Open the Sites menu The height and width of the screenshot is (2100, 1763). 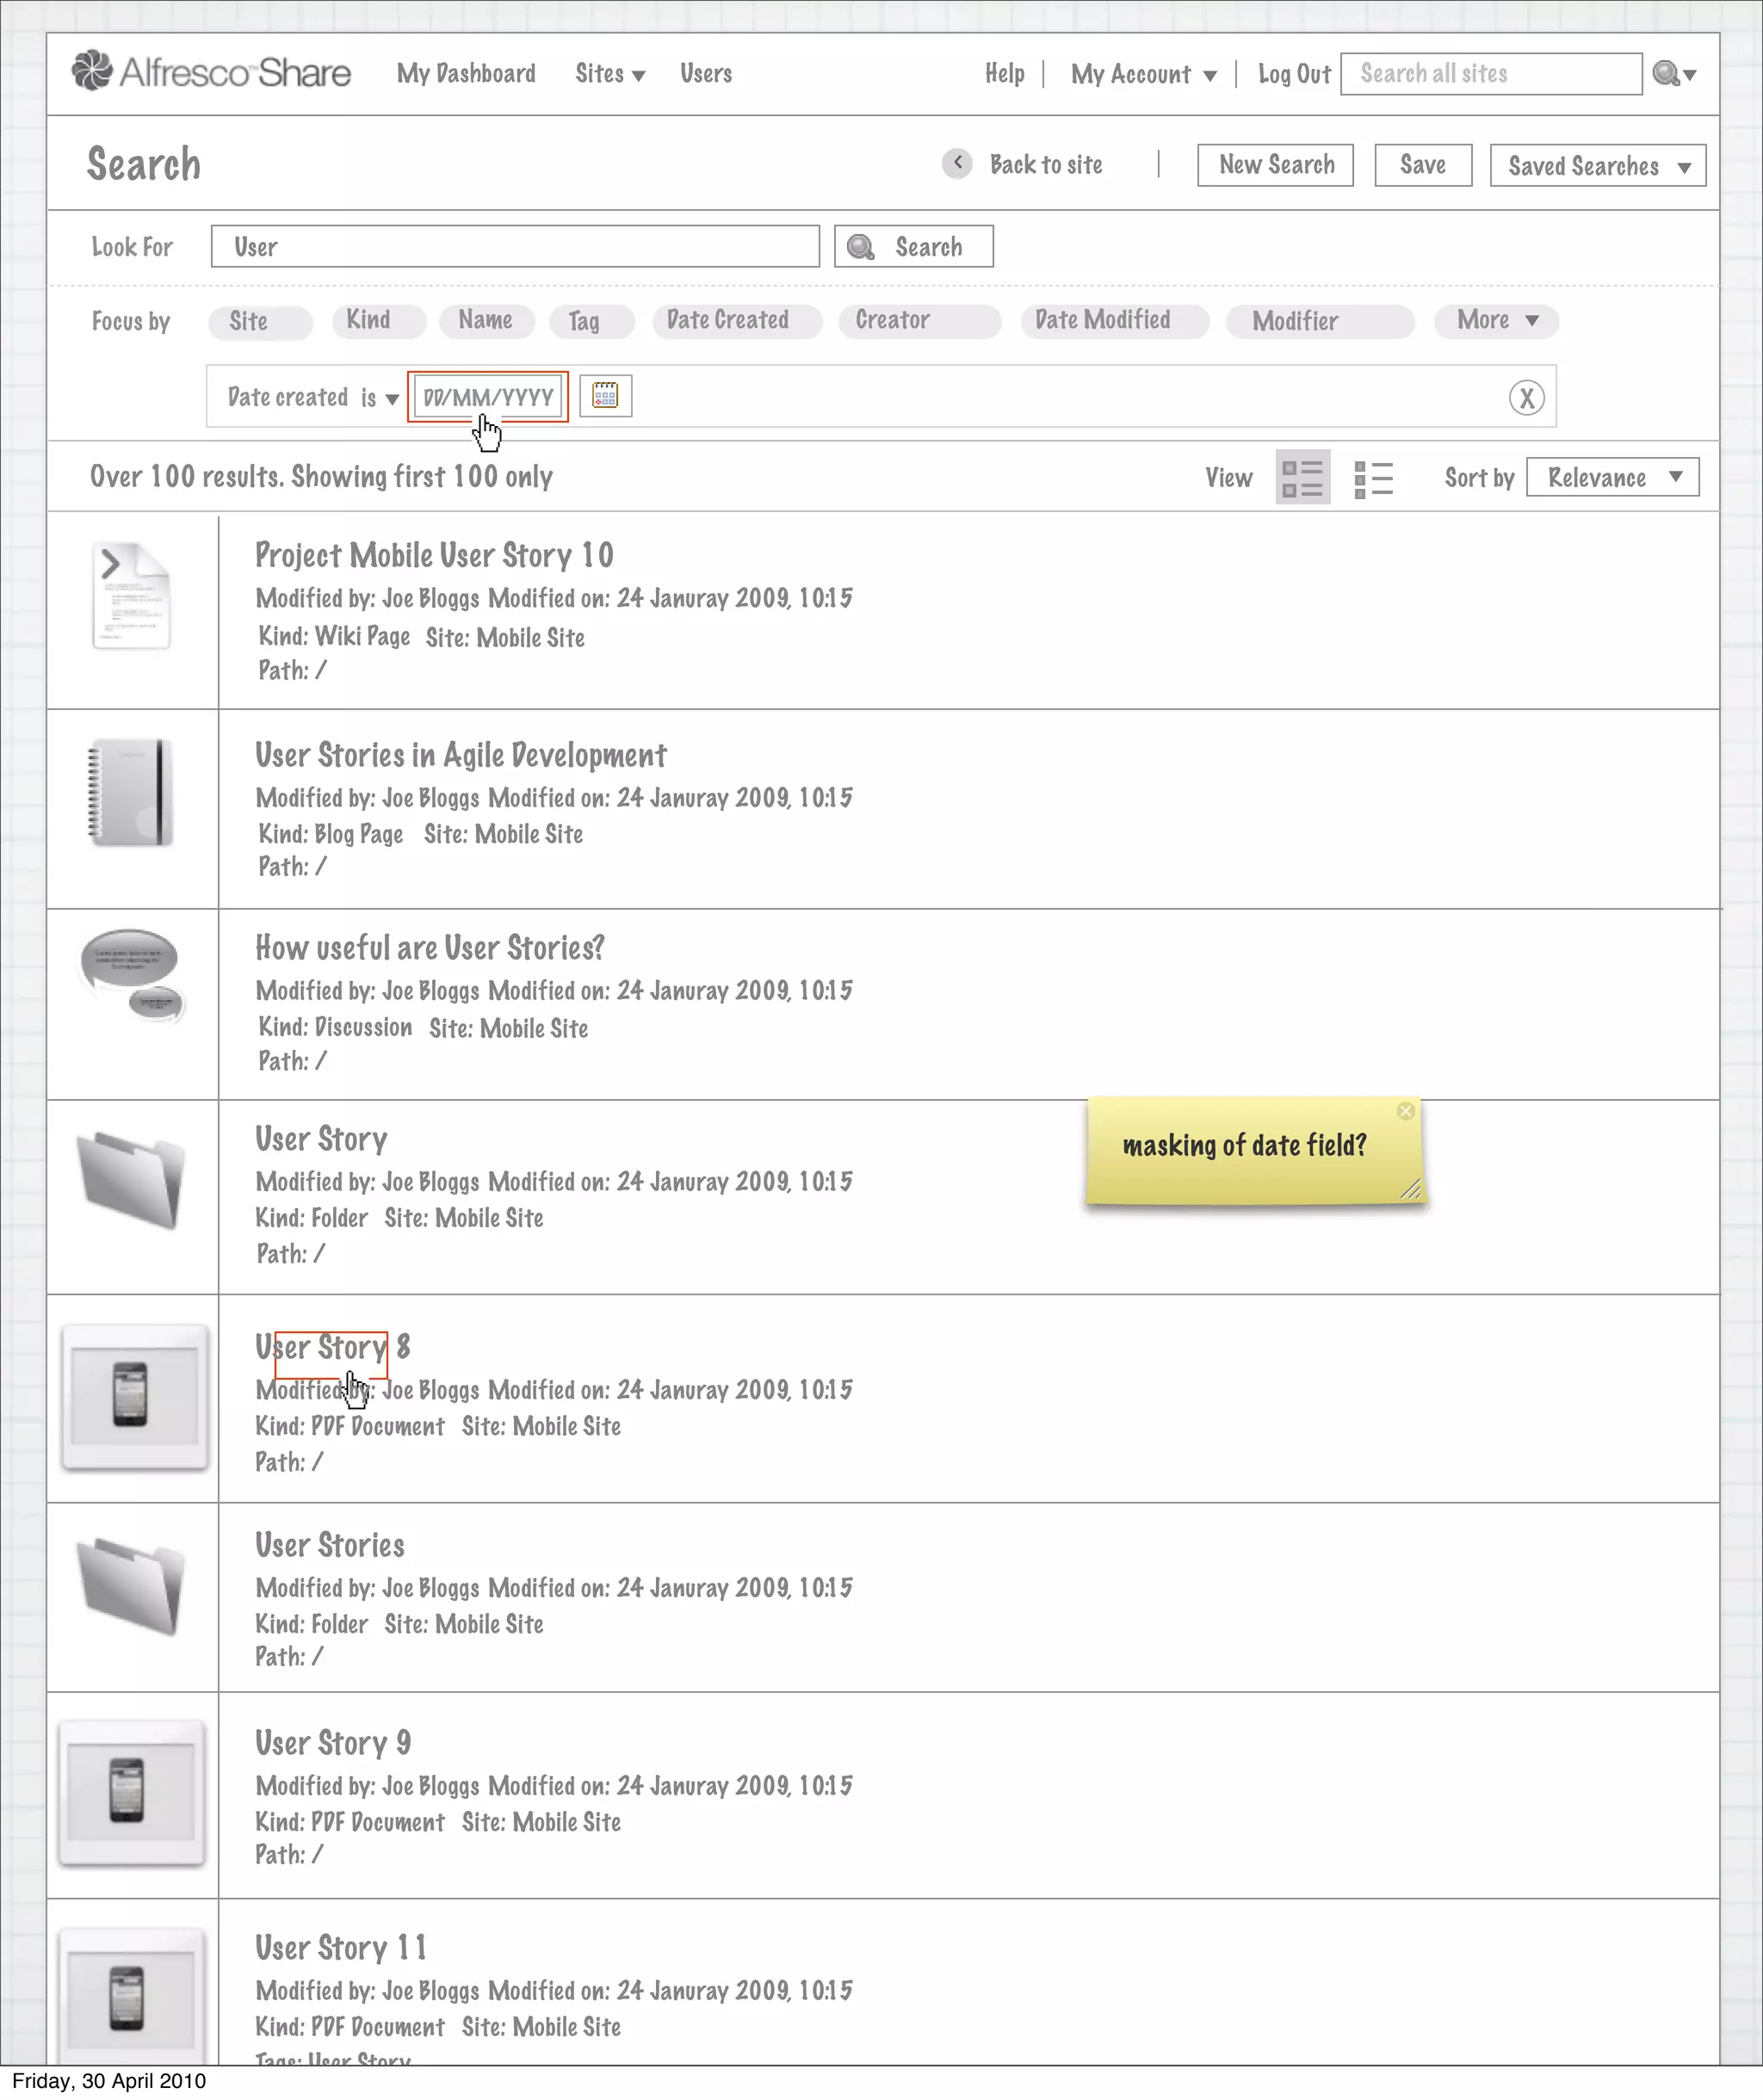point(609,74)
